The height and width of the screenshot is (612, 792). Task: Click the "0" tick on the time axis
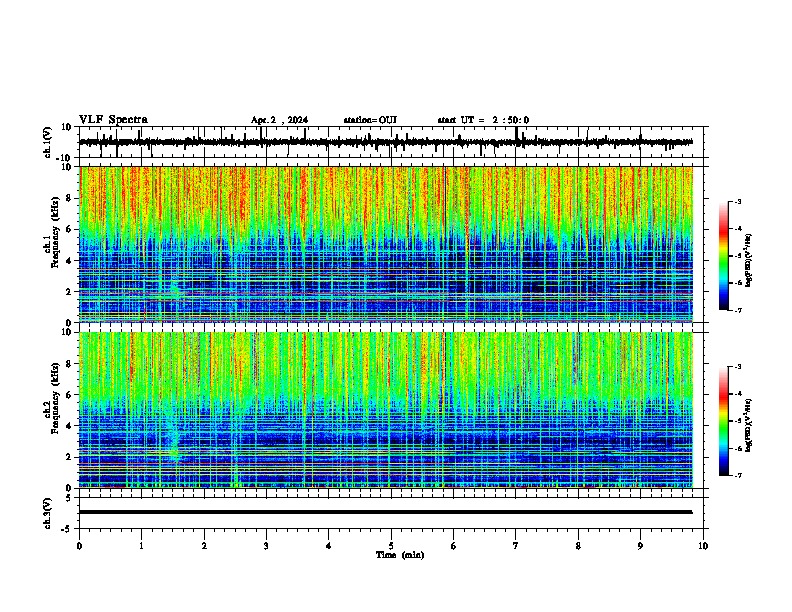point(79,546)
